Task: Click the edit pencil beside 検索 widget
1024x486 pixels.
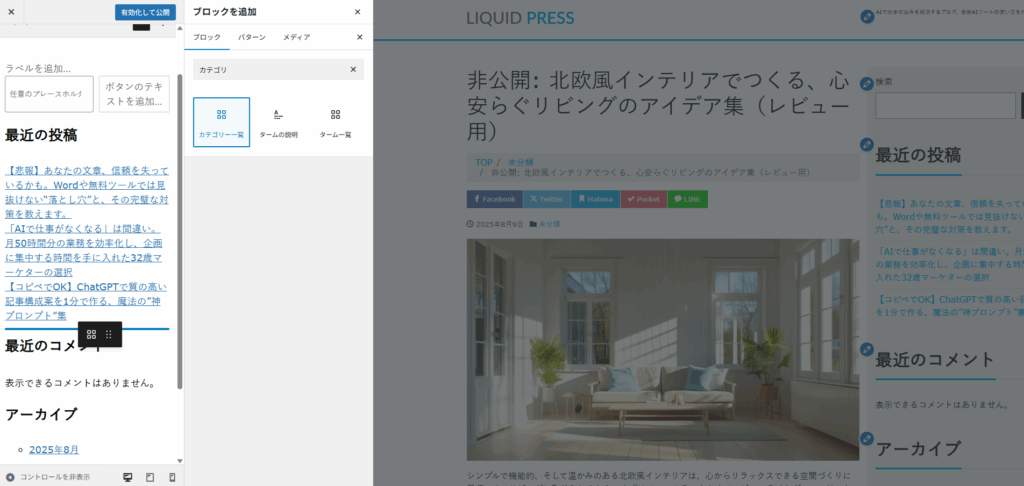Action: tap(867, 84)
